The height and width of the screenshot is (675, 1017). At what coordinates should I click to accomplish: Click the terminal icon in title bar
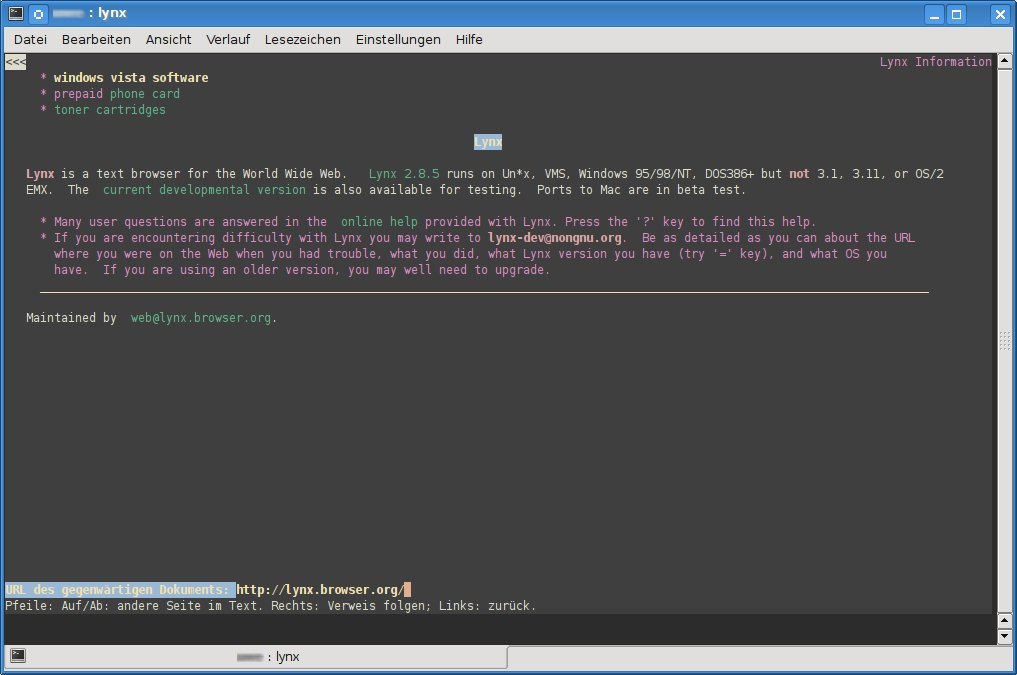coord(16,13)
